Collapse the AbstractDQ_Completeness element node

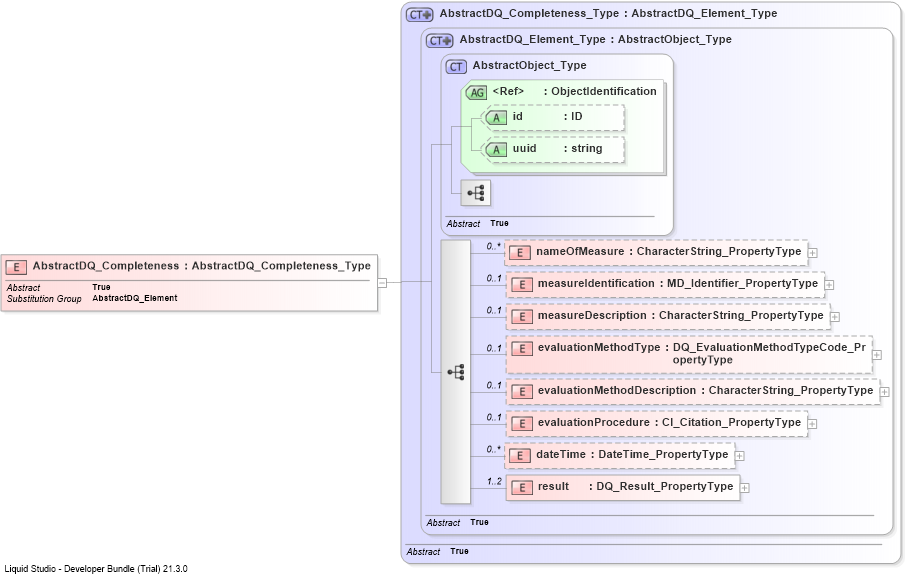point(382,283)
